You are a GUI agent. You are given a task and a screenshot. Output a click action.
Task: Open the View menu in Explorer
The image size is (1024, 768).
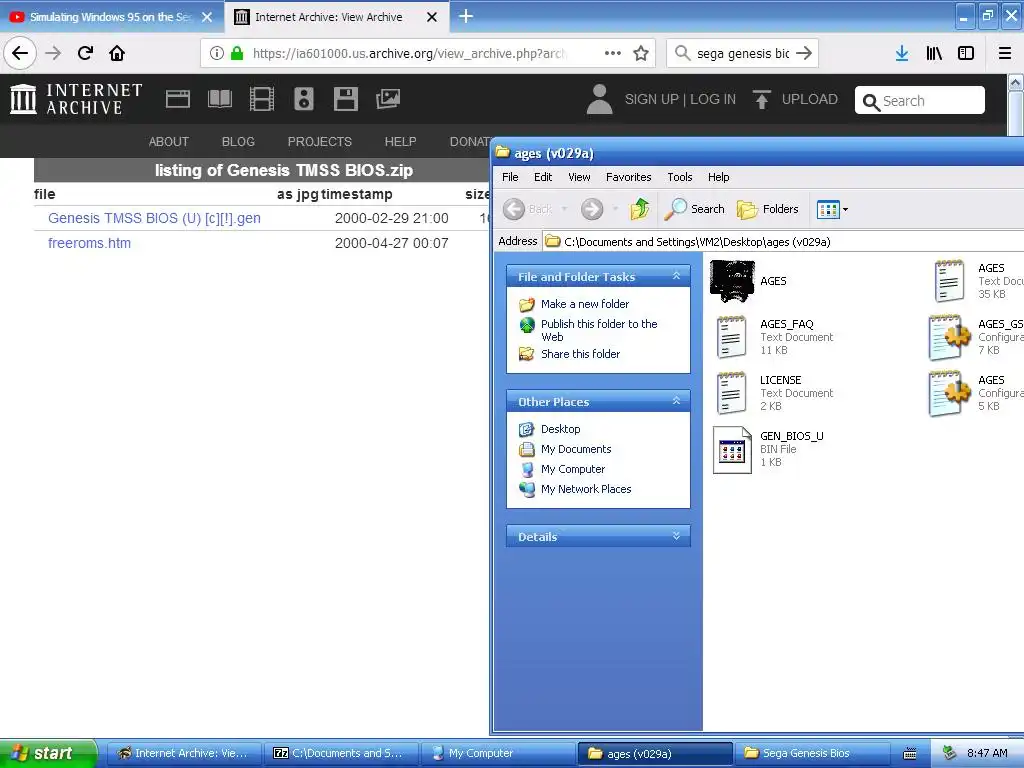click(579, 177)
